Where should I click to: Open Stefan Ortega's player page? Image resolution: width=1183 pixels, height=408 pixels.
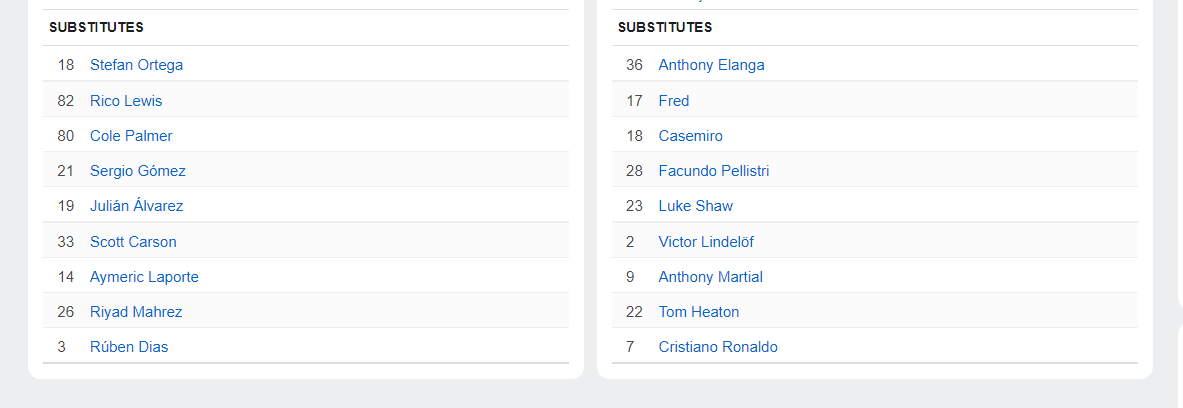[136, 65]
